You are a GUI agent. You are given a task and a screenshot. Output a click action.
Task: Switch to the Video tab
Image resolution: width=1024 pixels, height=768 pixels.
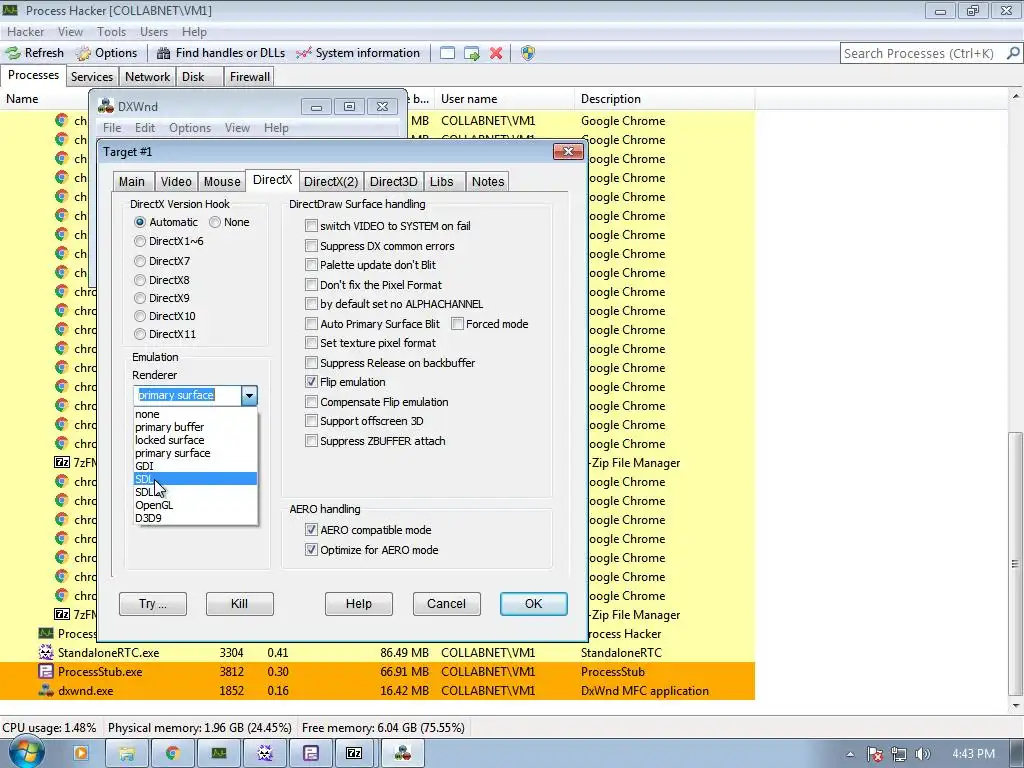[176, 182]
